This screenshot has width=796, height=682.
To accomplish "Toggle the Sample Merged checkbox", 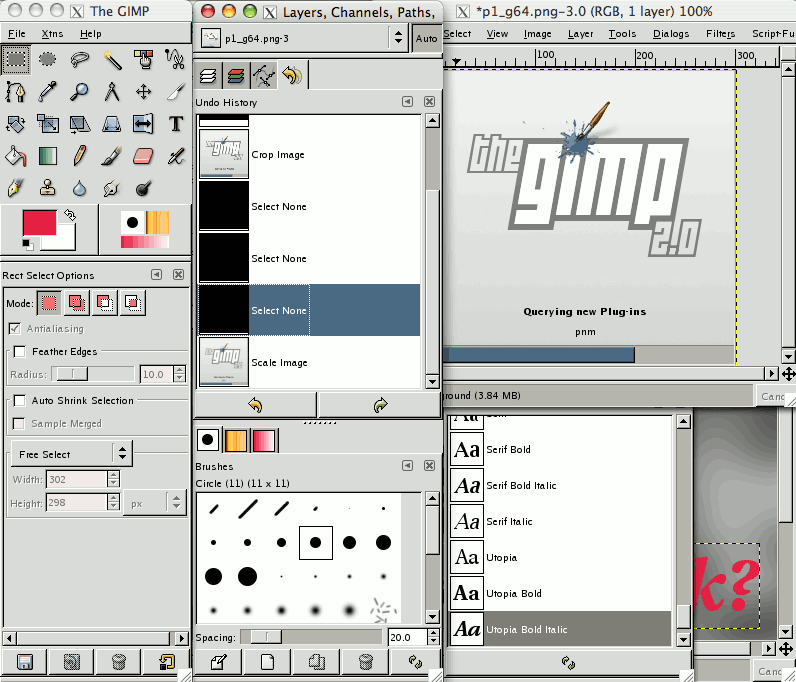I will [19, 424].
